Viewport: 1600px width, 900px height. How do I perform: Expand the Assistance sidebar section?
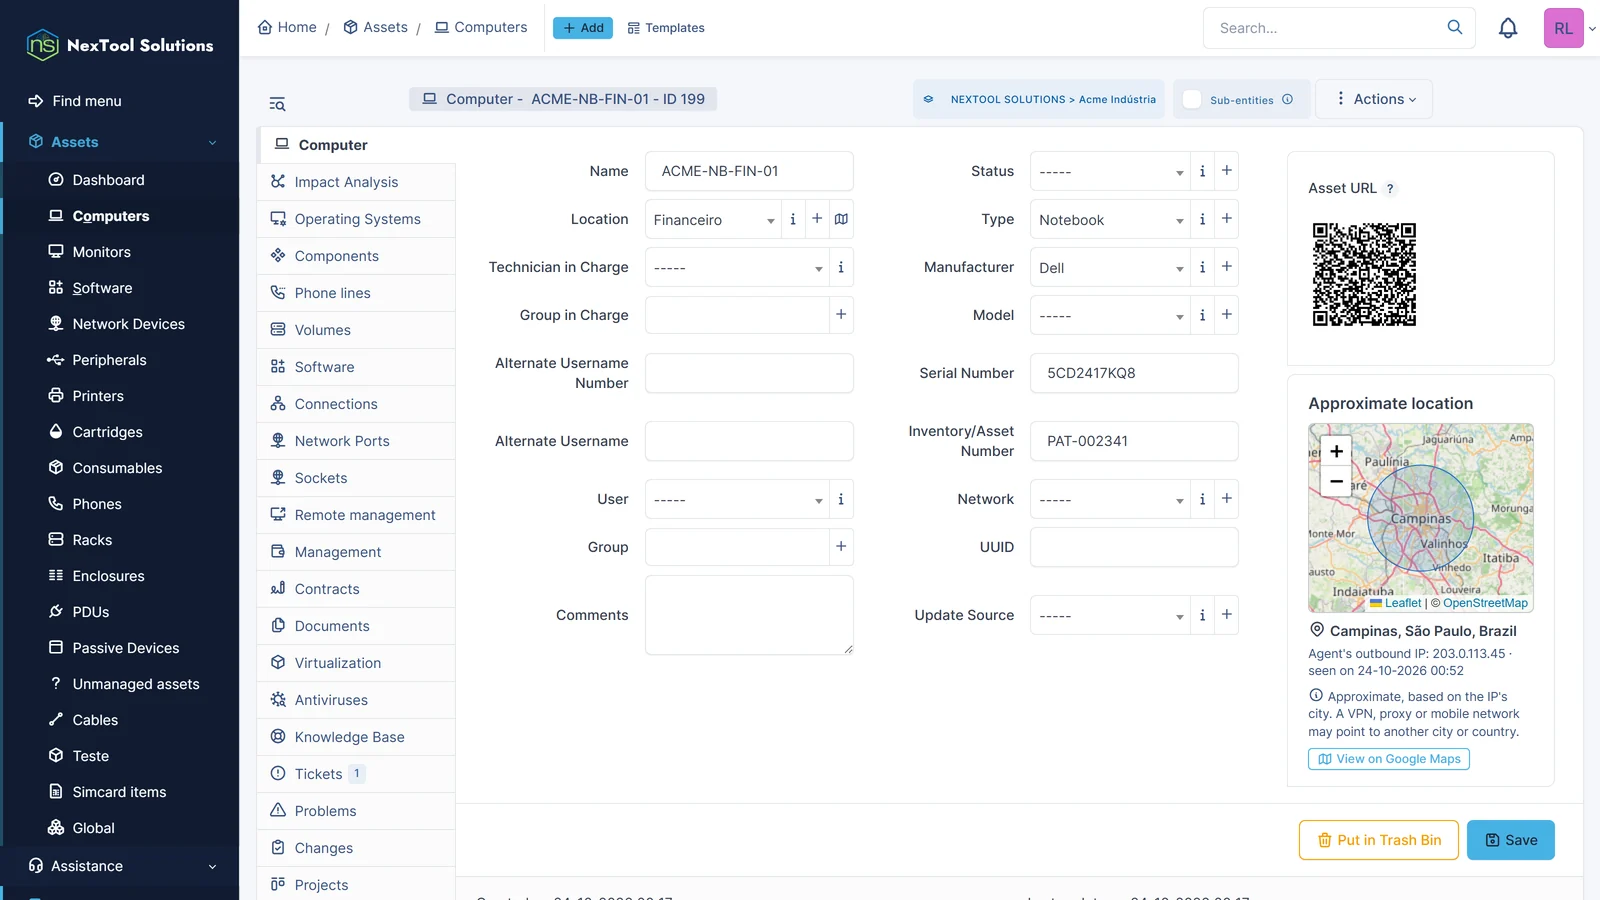pyautogui.click(x=120, y=866)
